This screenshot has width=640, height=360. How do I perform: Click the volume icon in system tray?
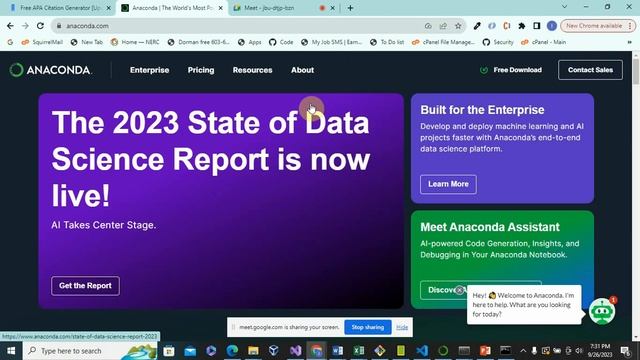tap(578, 351)
